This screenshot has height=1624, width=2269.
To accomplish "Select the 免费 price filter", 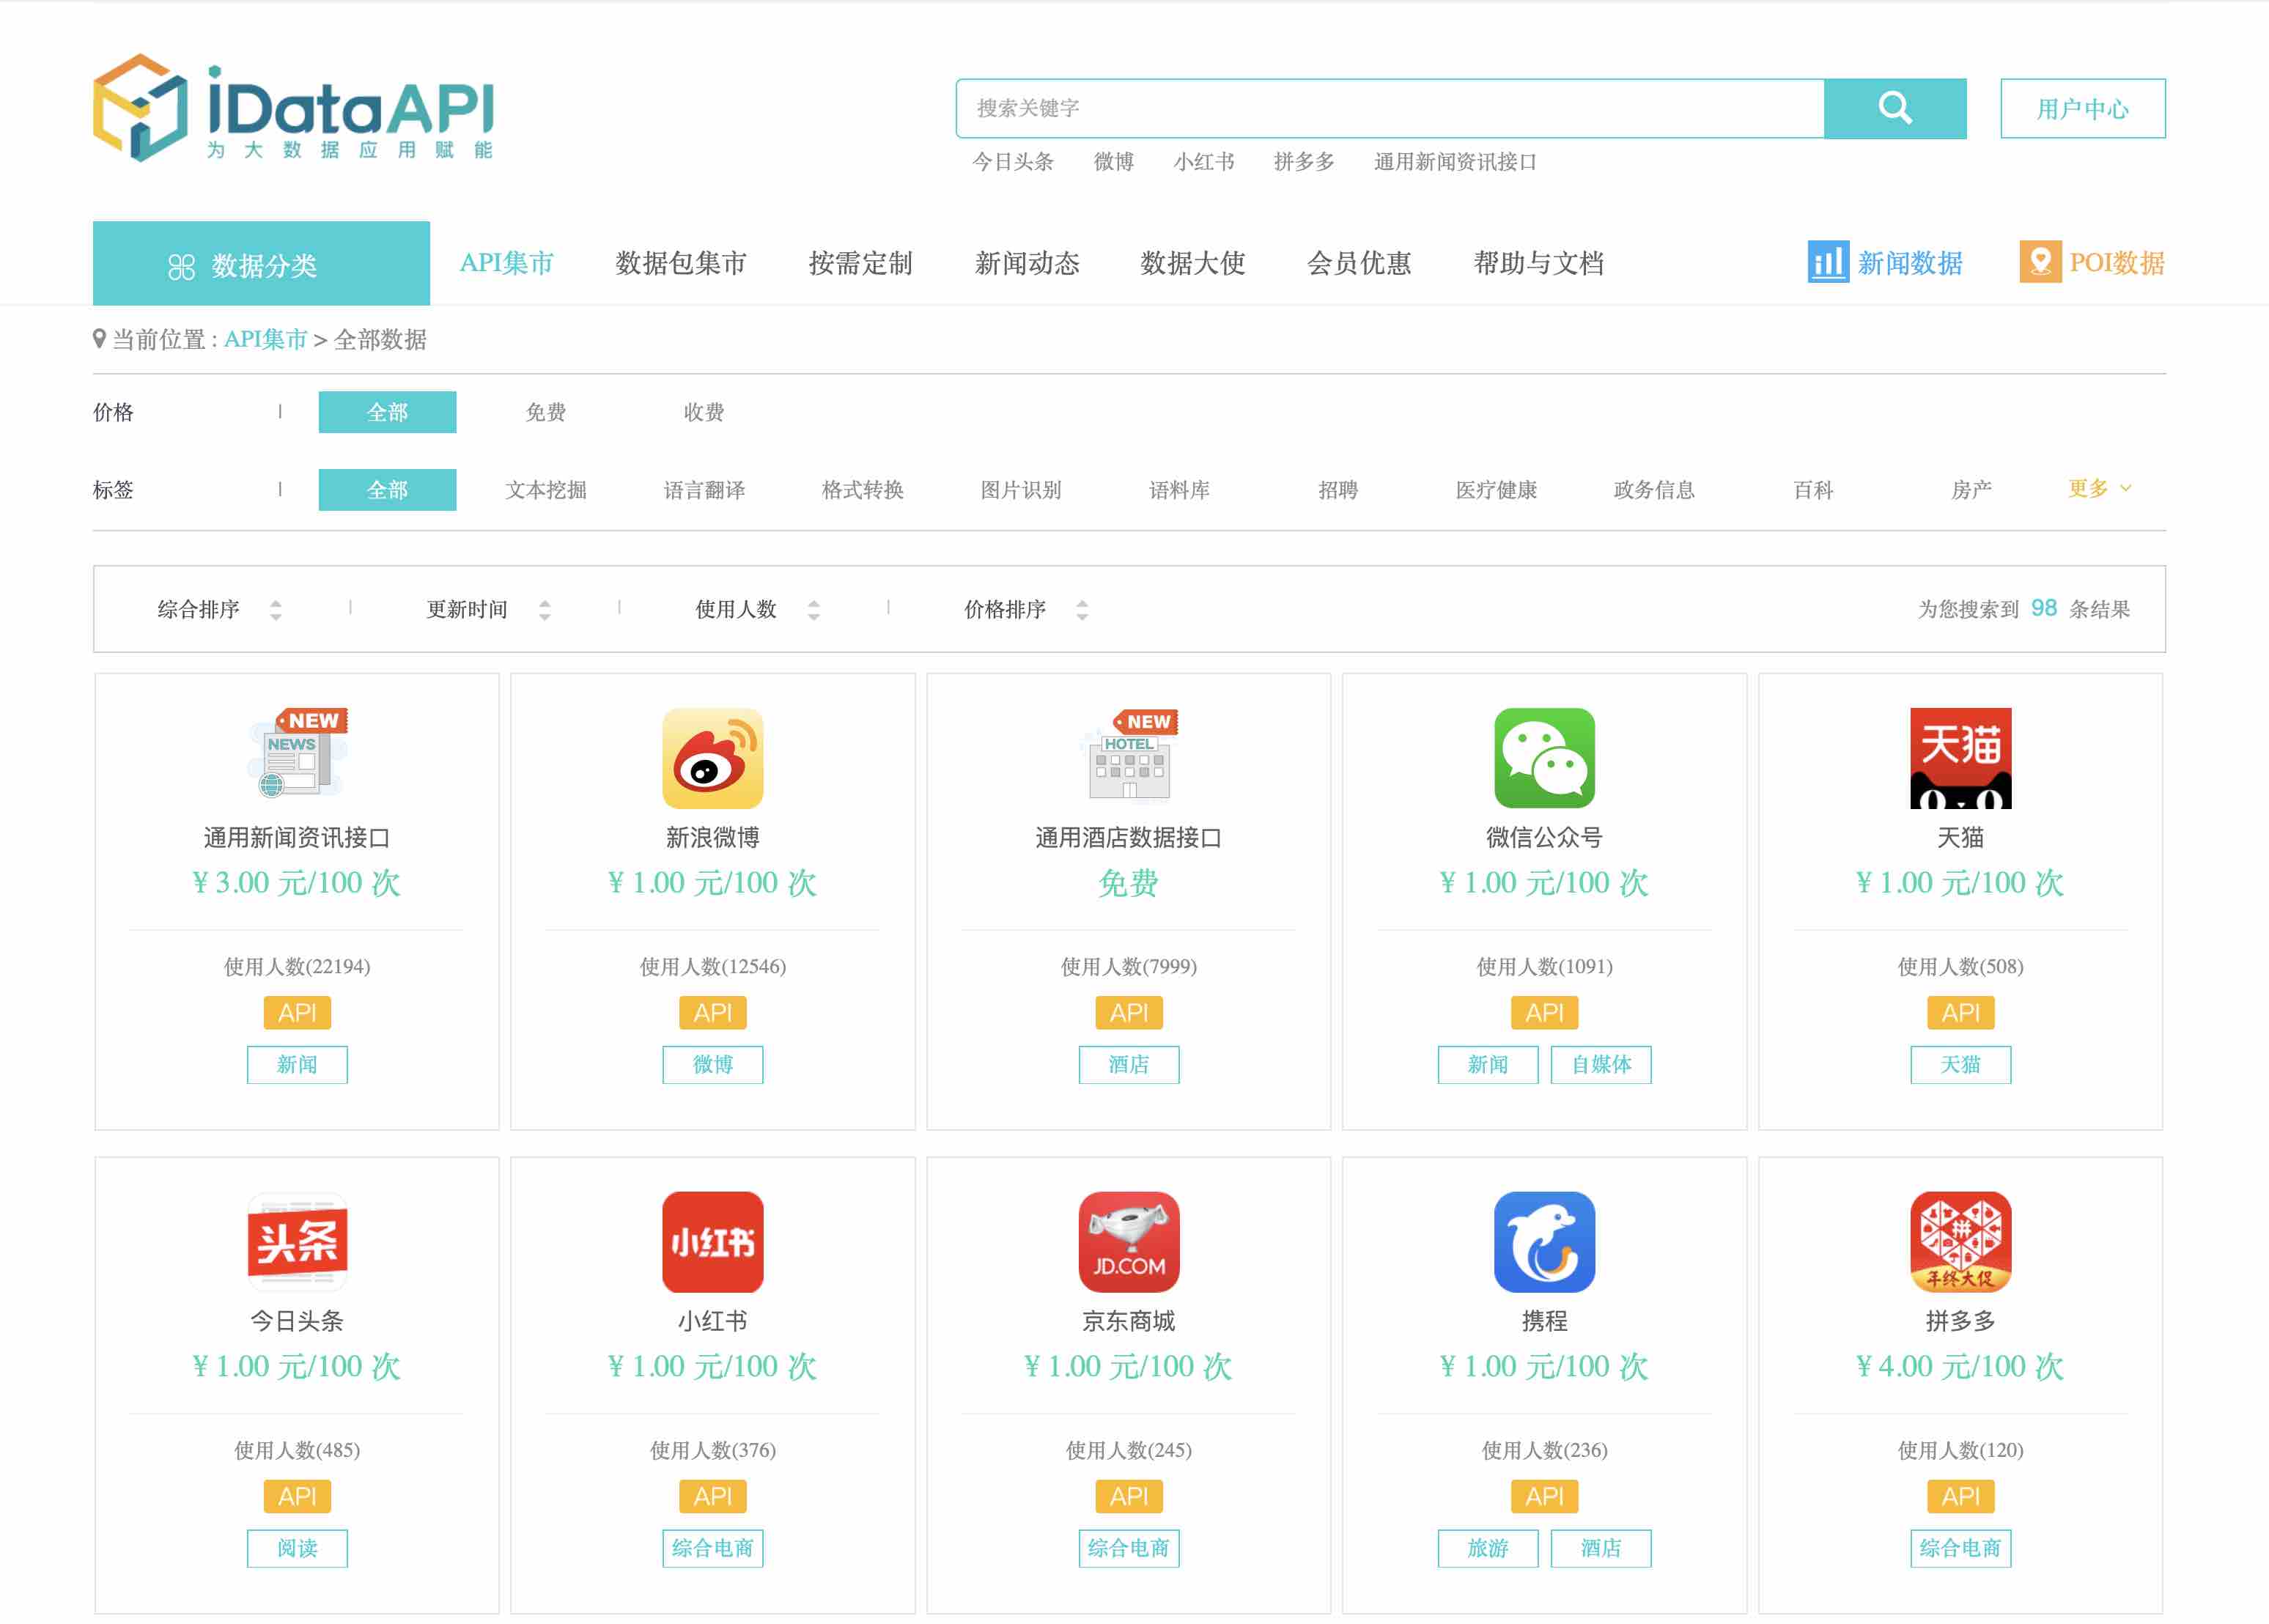I will coord(545,412).
